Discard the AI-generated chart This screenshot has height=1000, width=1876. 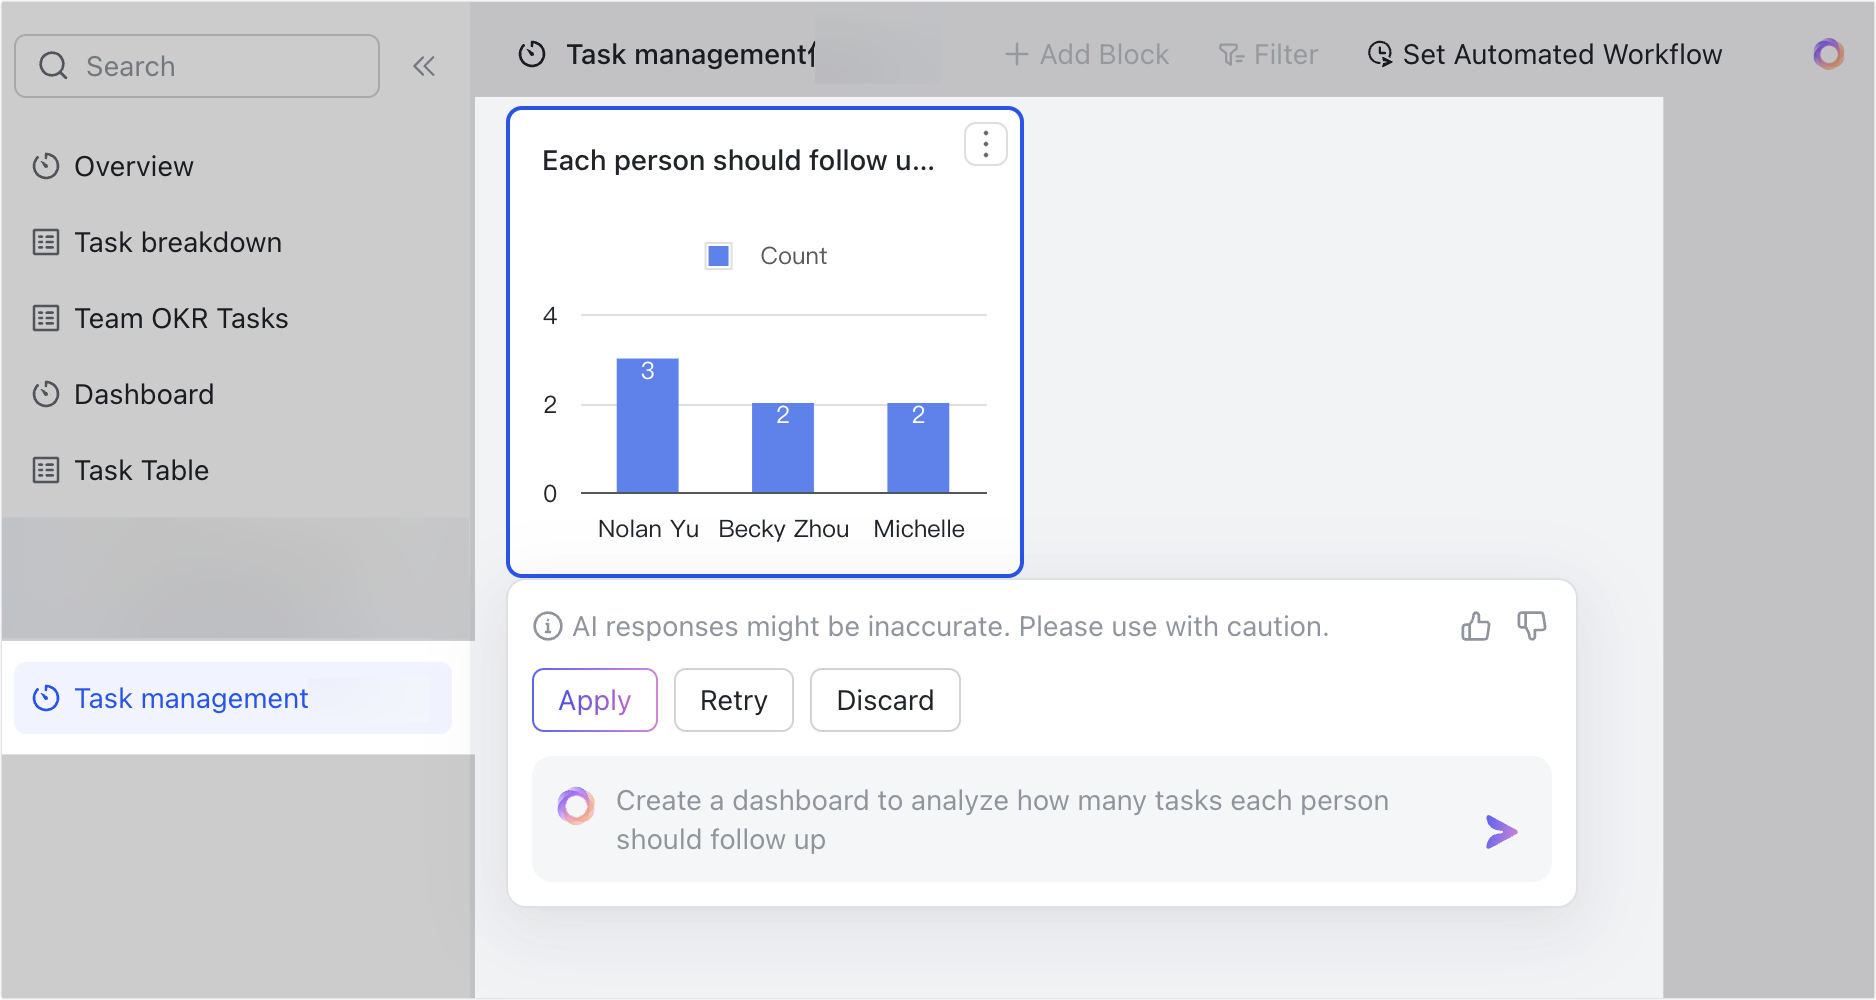pos(884,700)
